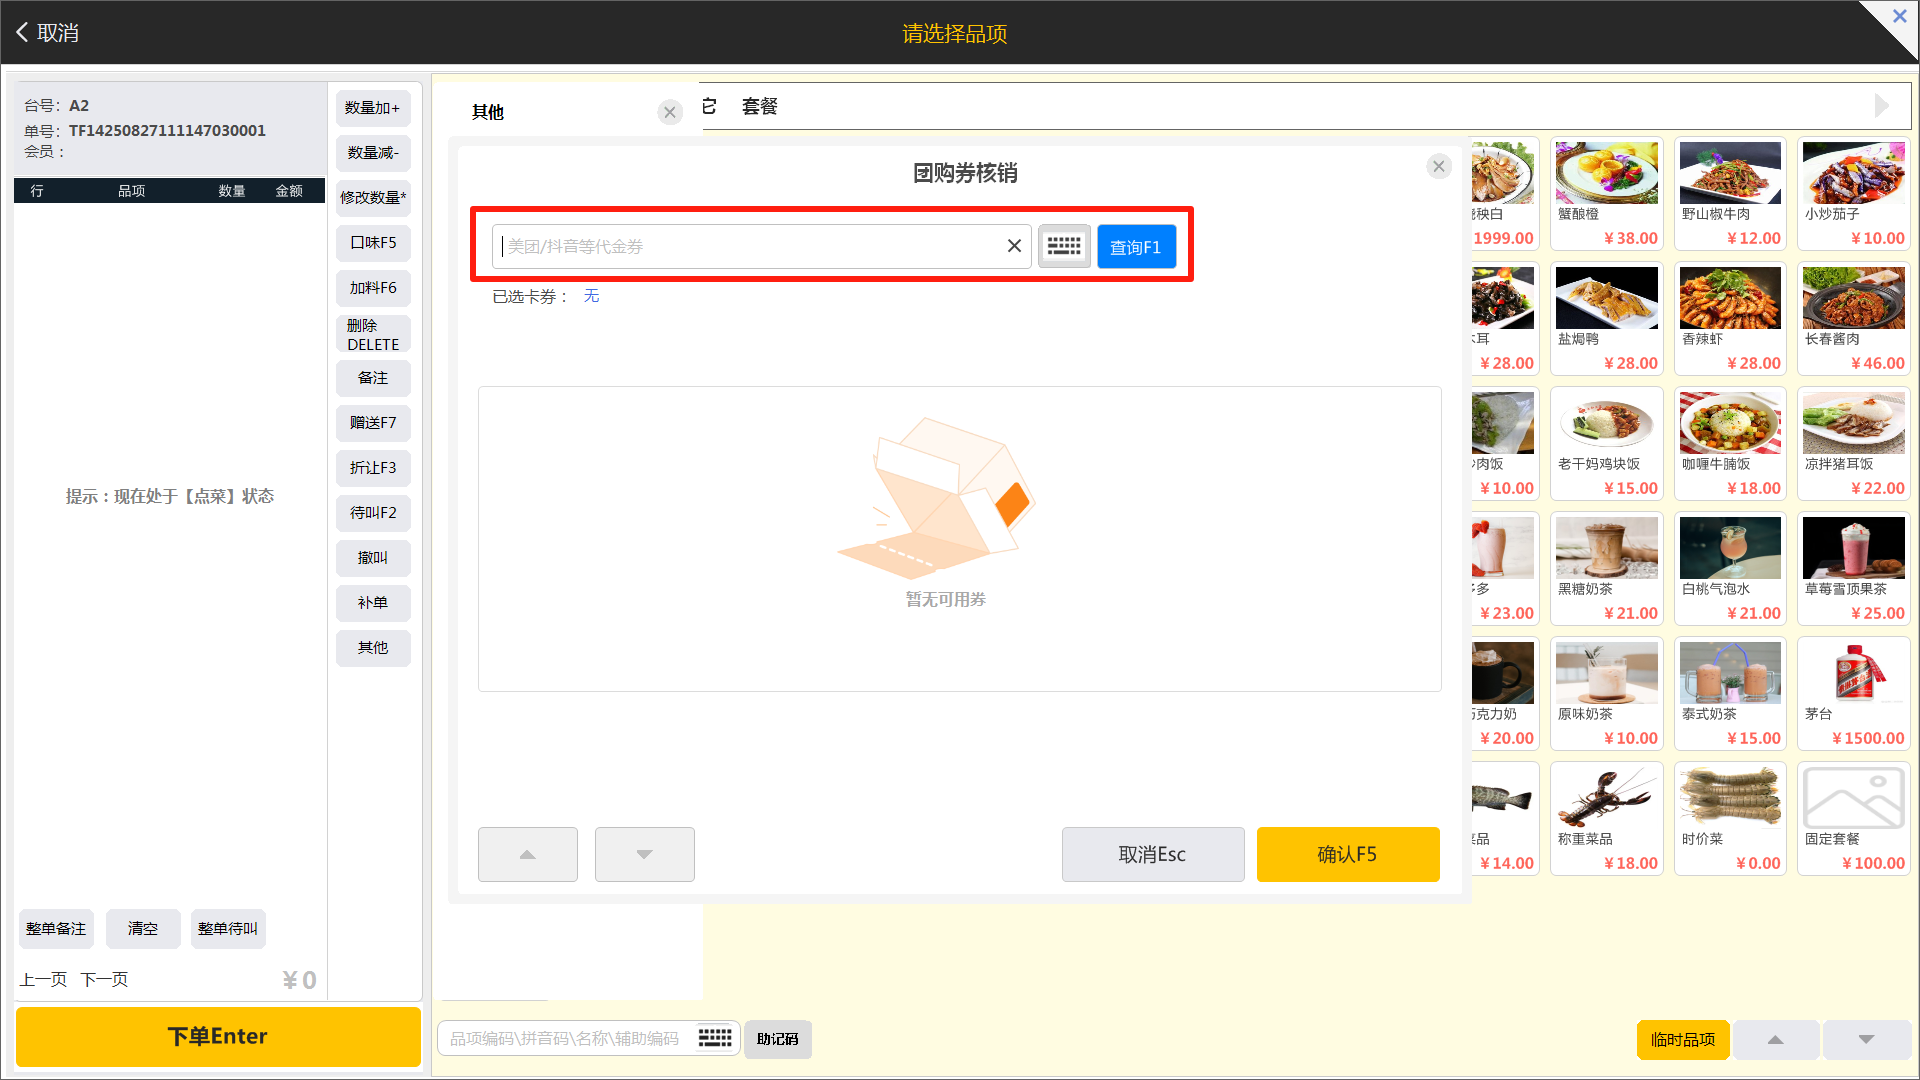Click the 助记码 mnemonic toggle button
This screenshot has height=1080, width=1920.
pyautogui.click(x=777, y=1039)
